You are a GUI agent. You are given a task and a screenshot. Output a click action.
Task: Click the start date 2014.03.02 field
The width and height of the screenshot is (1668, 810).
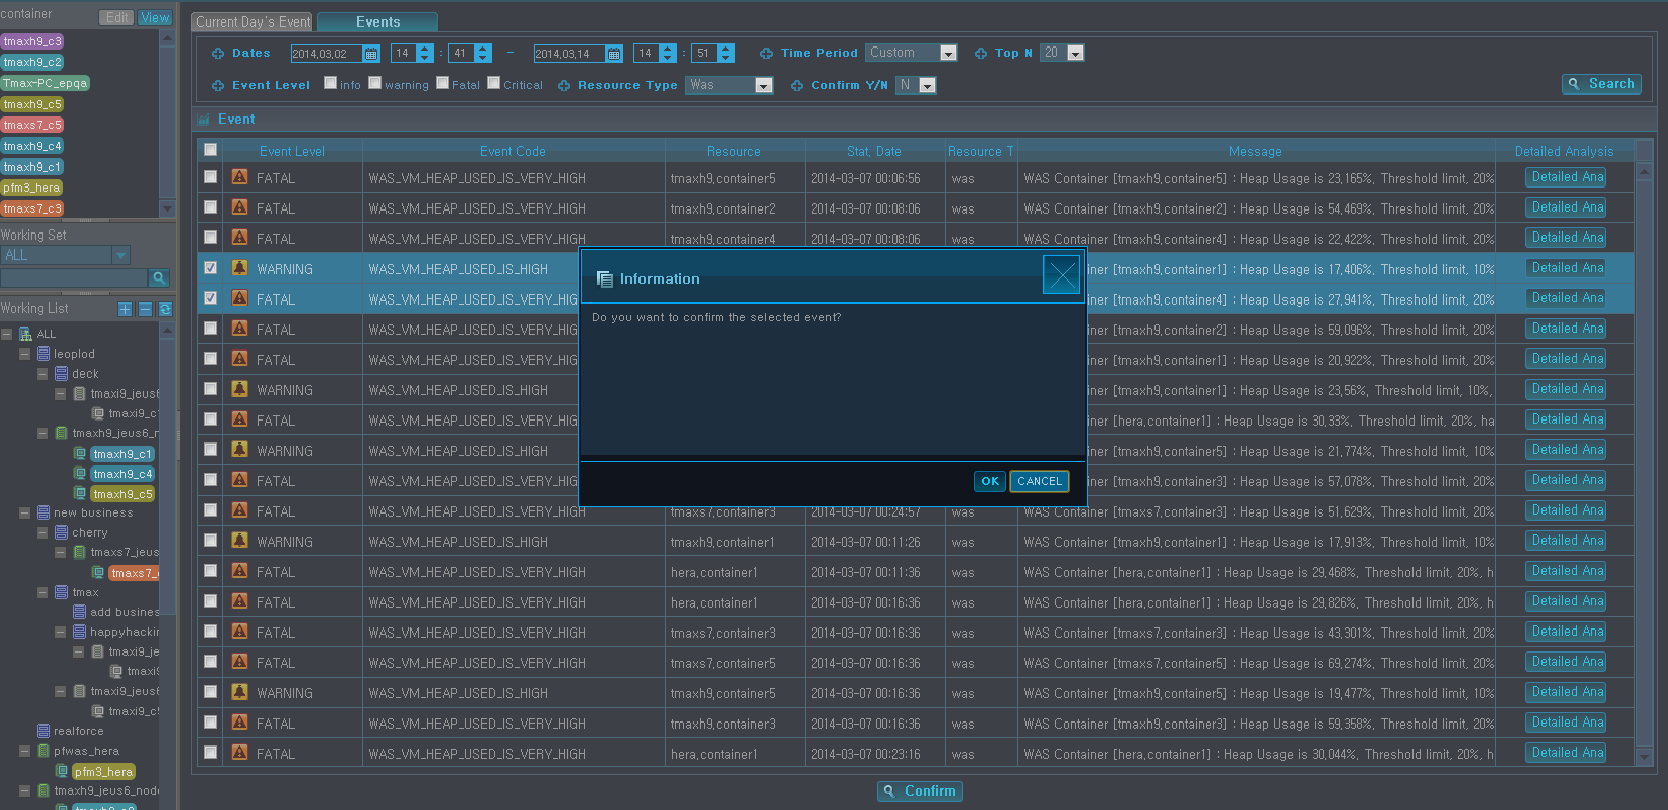click(x=326, y=54)
